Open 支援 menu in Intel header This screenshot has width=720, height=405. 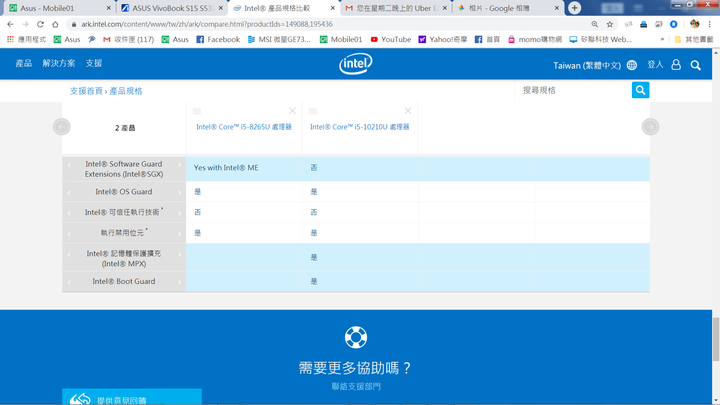point(94,63)
